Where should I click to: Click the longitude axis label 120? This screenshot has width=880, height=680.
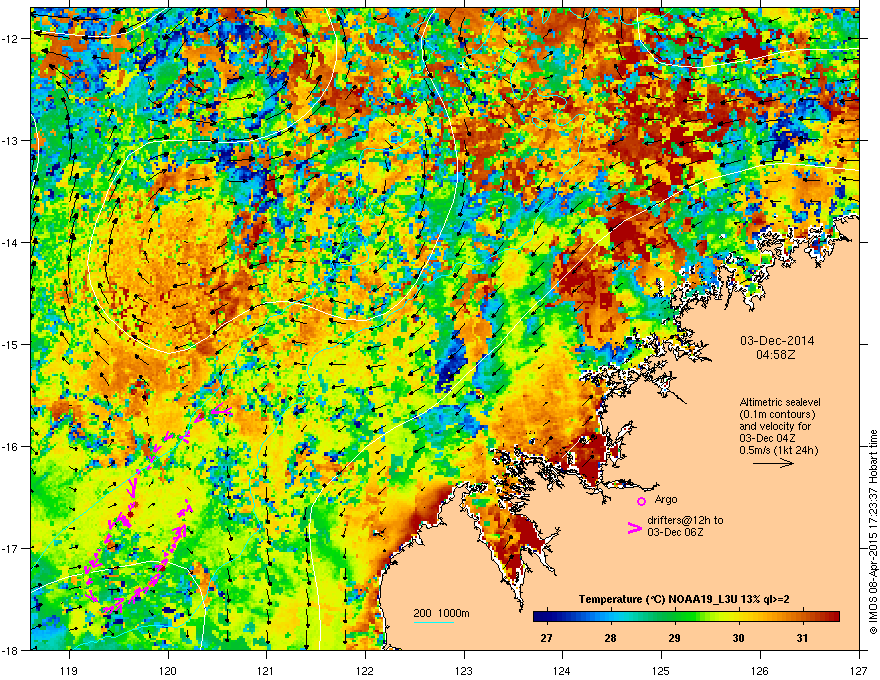[168, 670]
